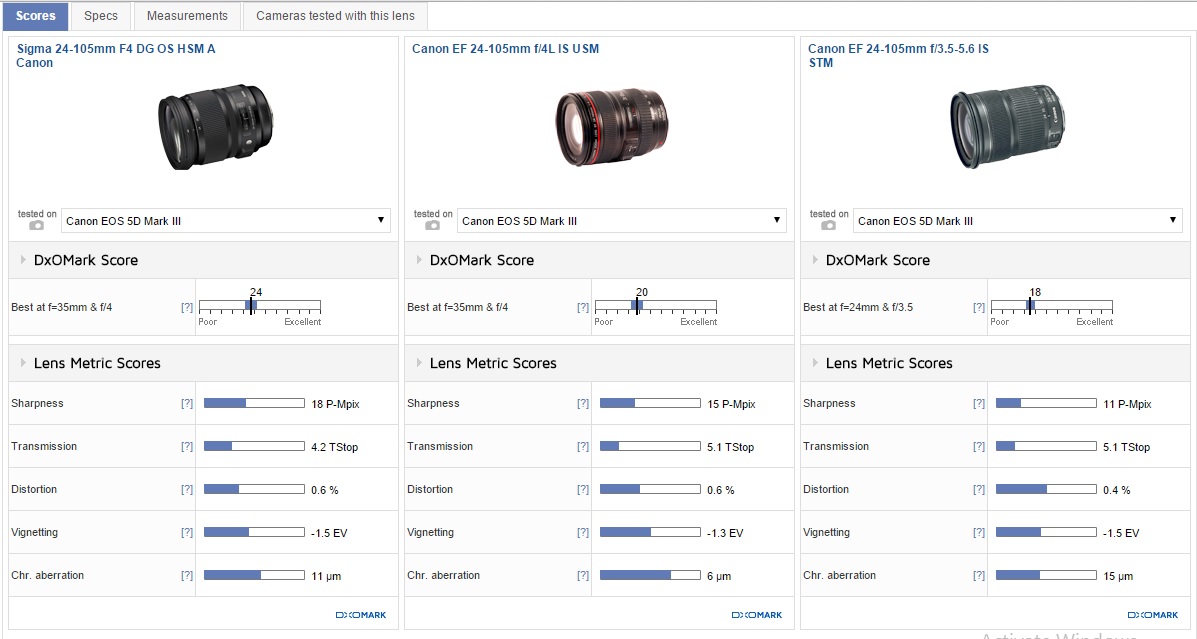Viewport: 1197px width, 639px height.
Task: Open the Canon EF 24-105mm f/4L IS USM link
Action: [x=505, y=49]
